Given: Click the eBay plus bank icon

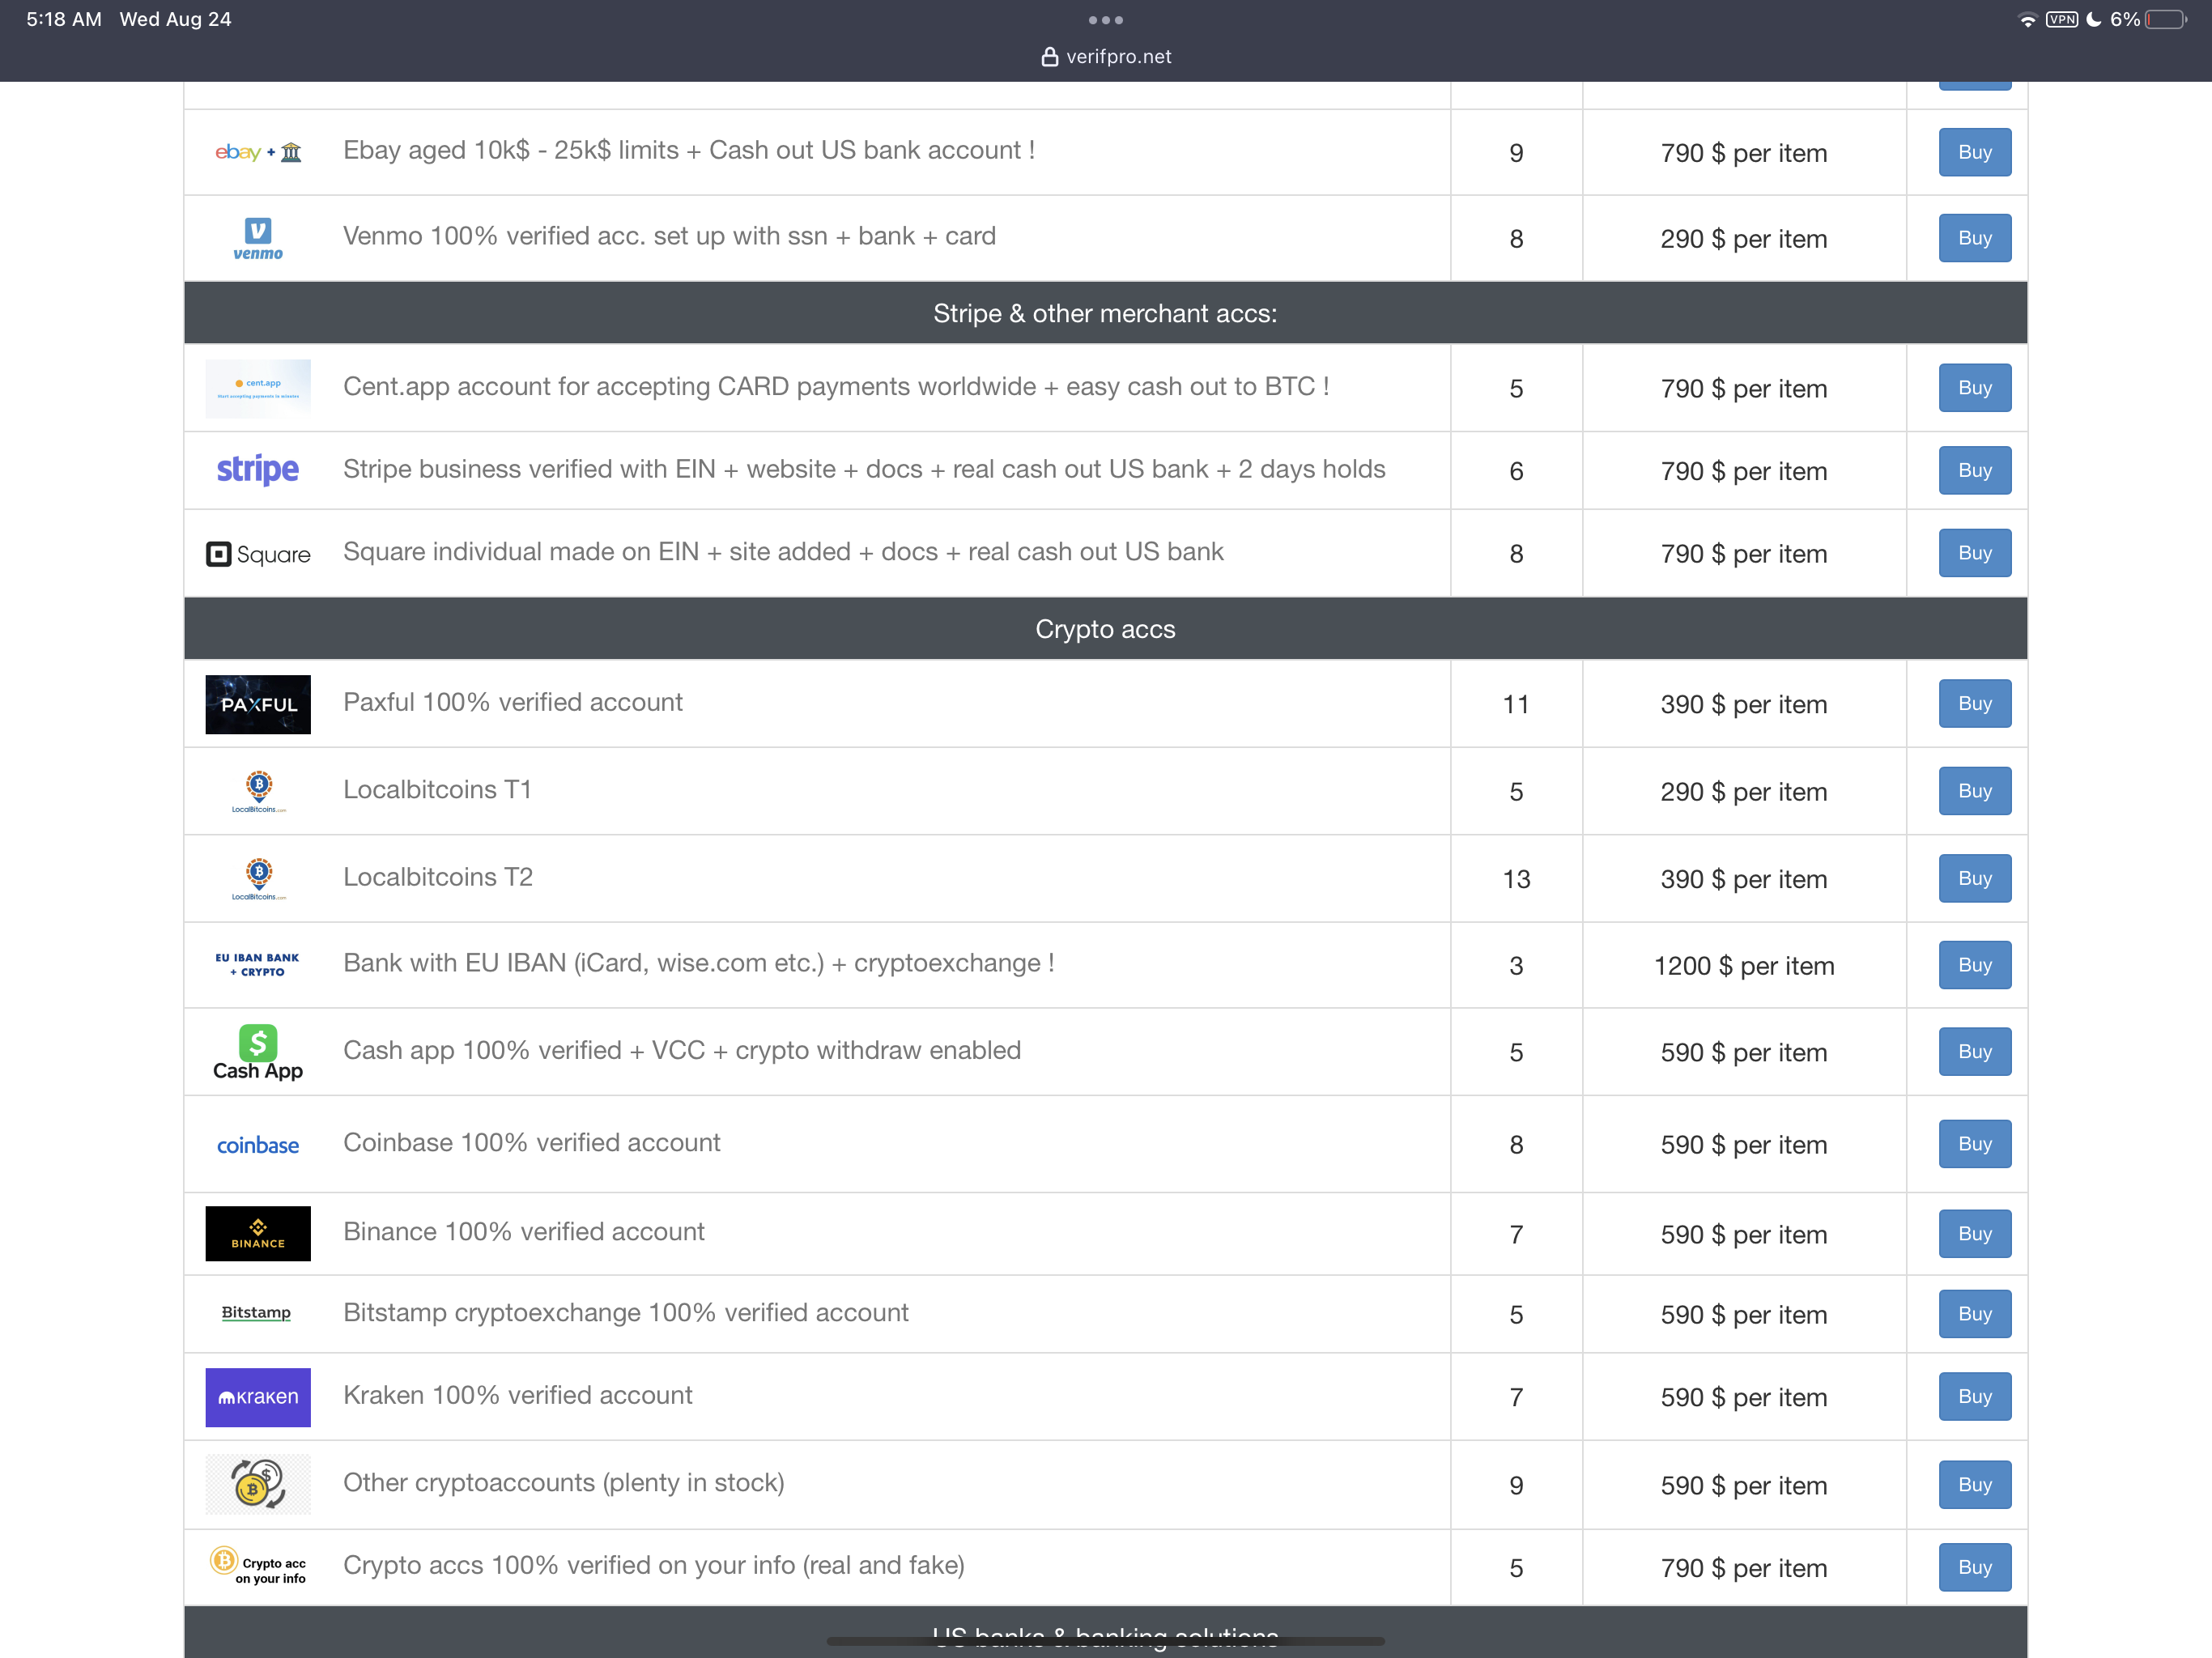Looking at the screenshot, I should 257,152.
